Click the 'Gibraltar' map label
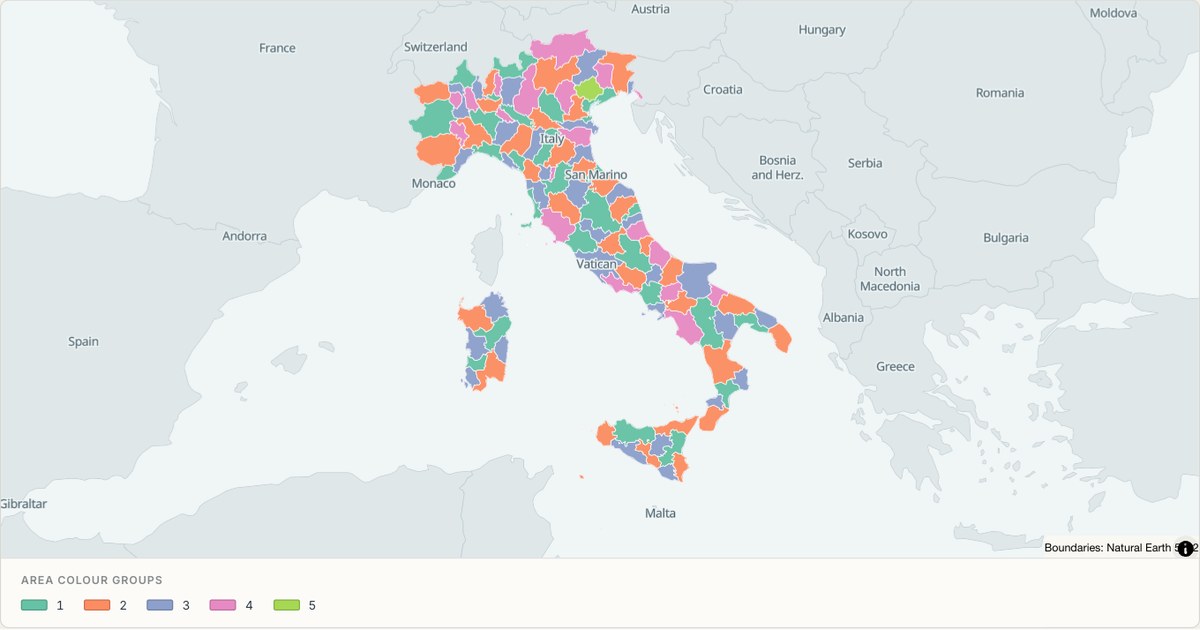1200x630 pixels. [23, 504]
